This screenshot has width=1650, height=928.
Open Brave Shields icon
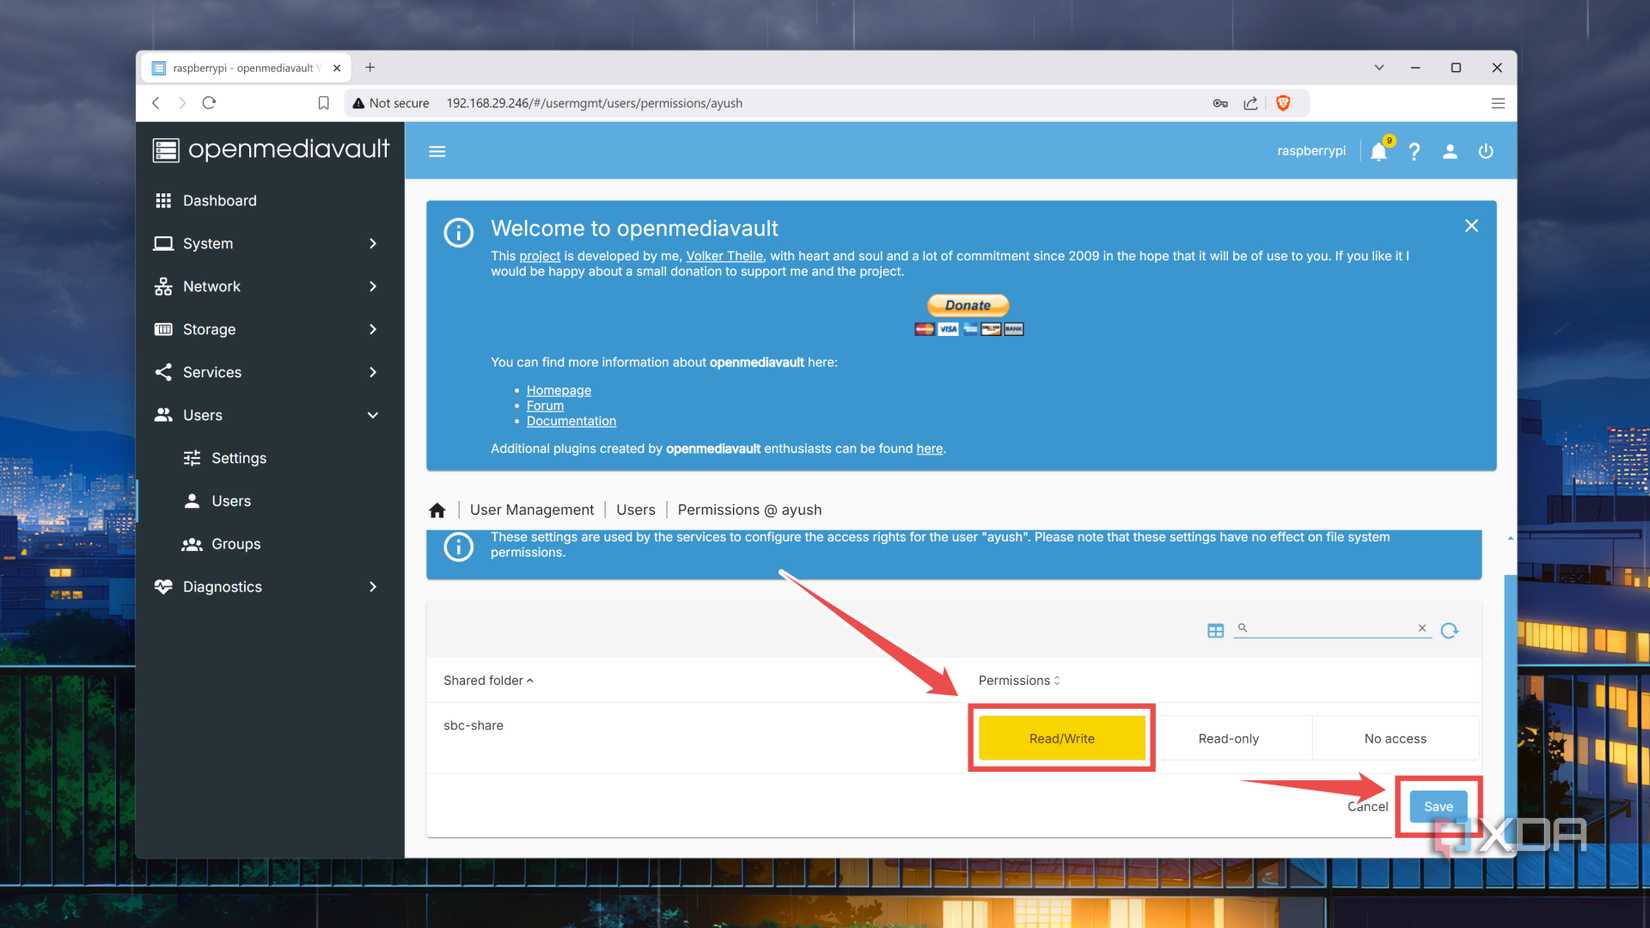pos(1283,103)
